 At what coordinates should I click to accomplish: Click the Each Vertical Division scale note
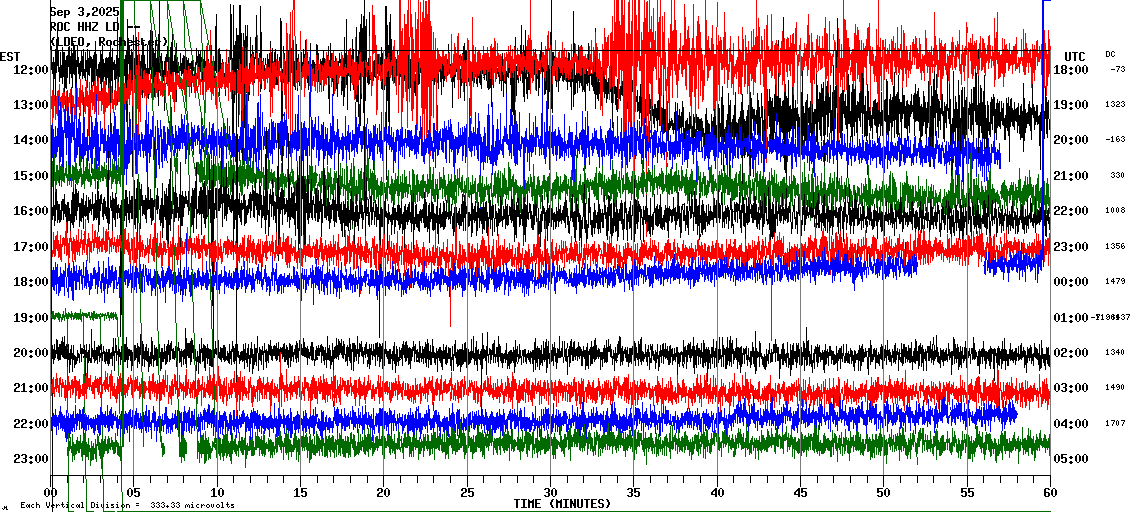tap(127, 505)
